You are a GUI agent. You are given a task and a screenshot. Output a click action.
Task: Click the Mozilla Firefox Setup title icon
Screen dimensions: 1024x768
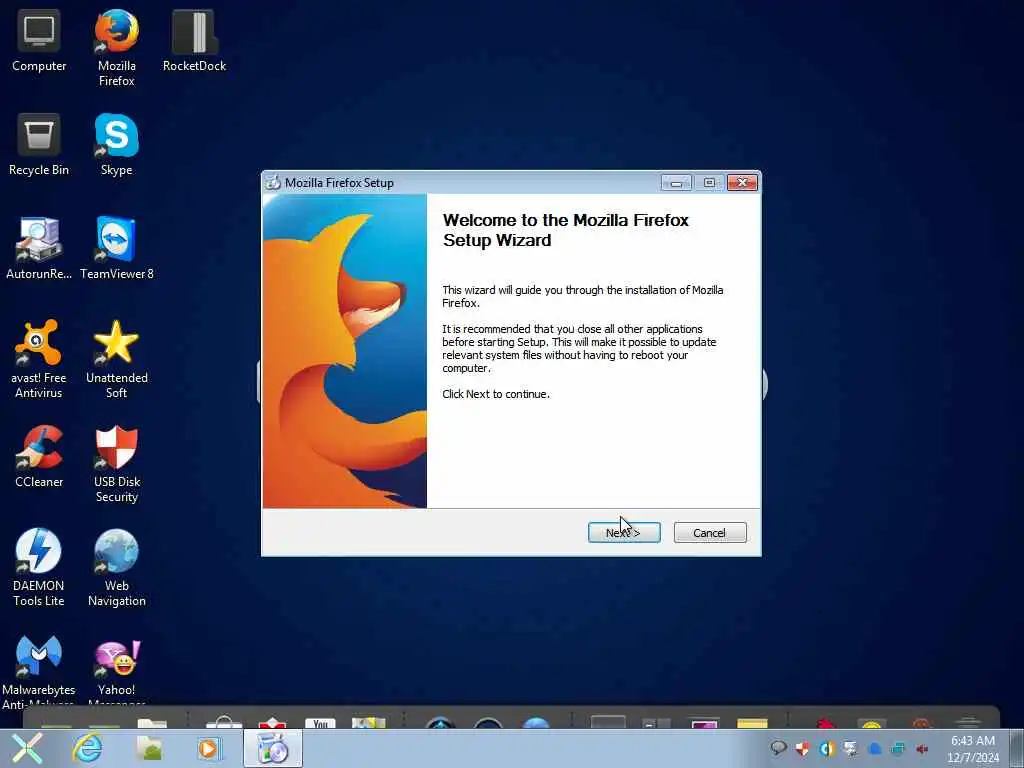point(273,183)
